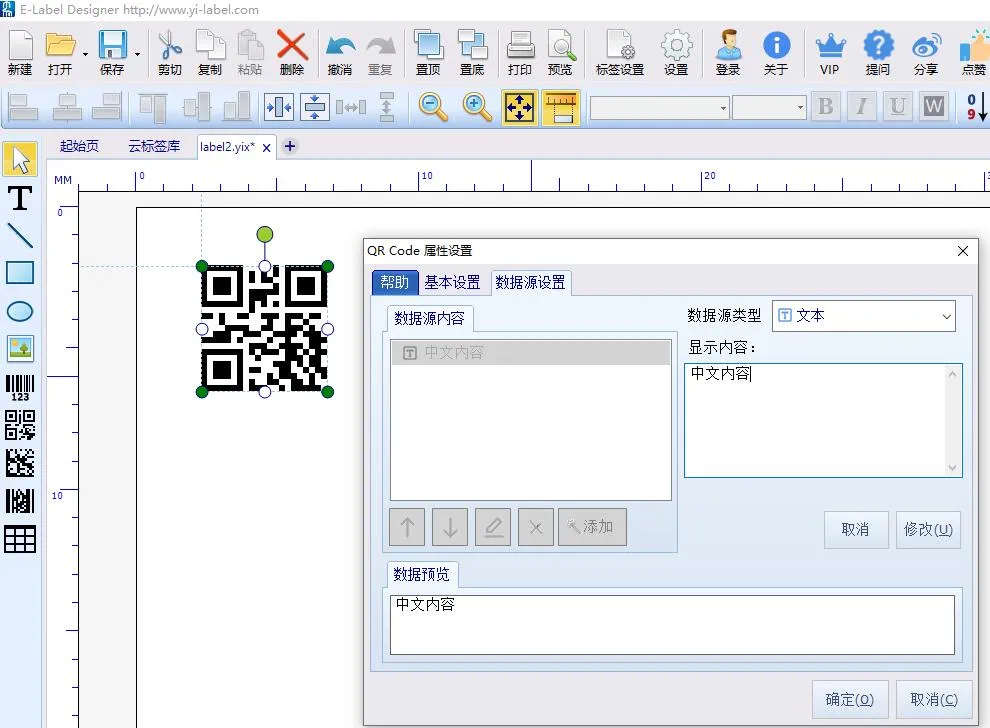Select the QR code tool
990x728 pixels.
coord(20,425)
